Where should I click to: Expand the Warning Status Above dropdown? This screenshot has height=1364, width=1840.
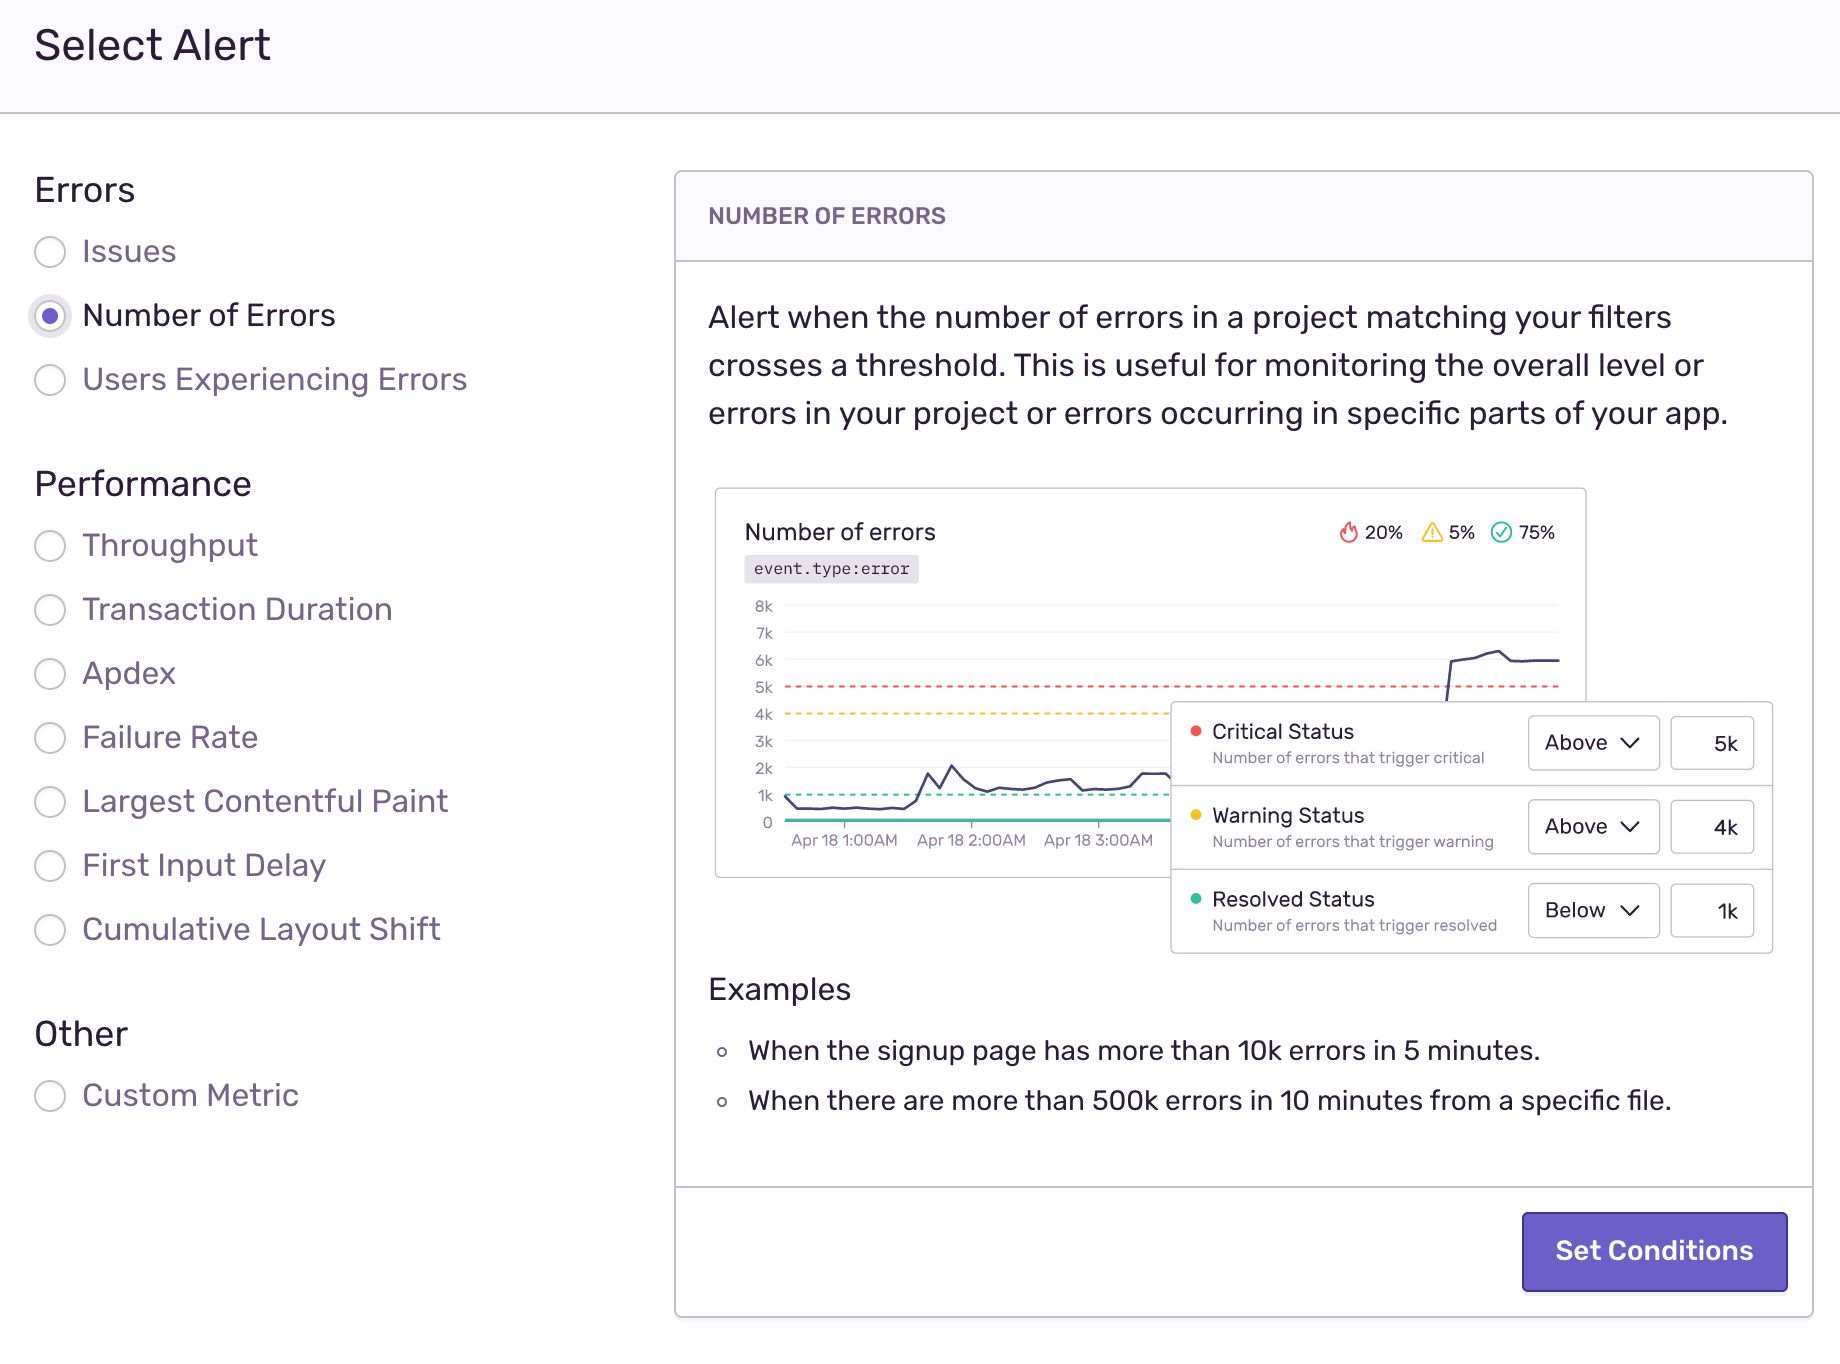click(x=1593, y=827)
